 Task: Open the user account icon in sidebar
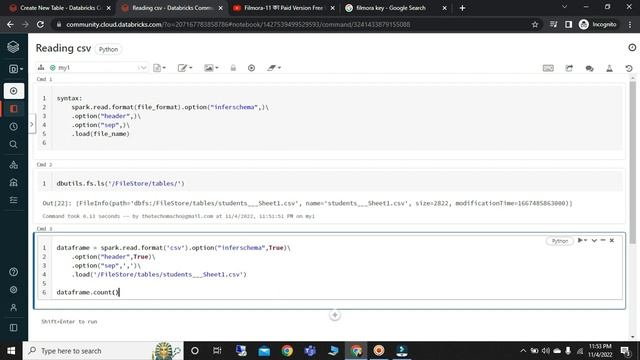click(13, 307)
